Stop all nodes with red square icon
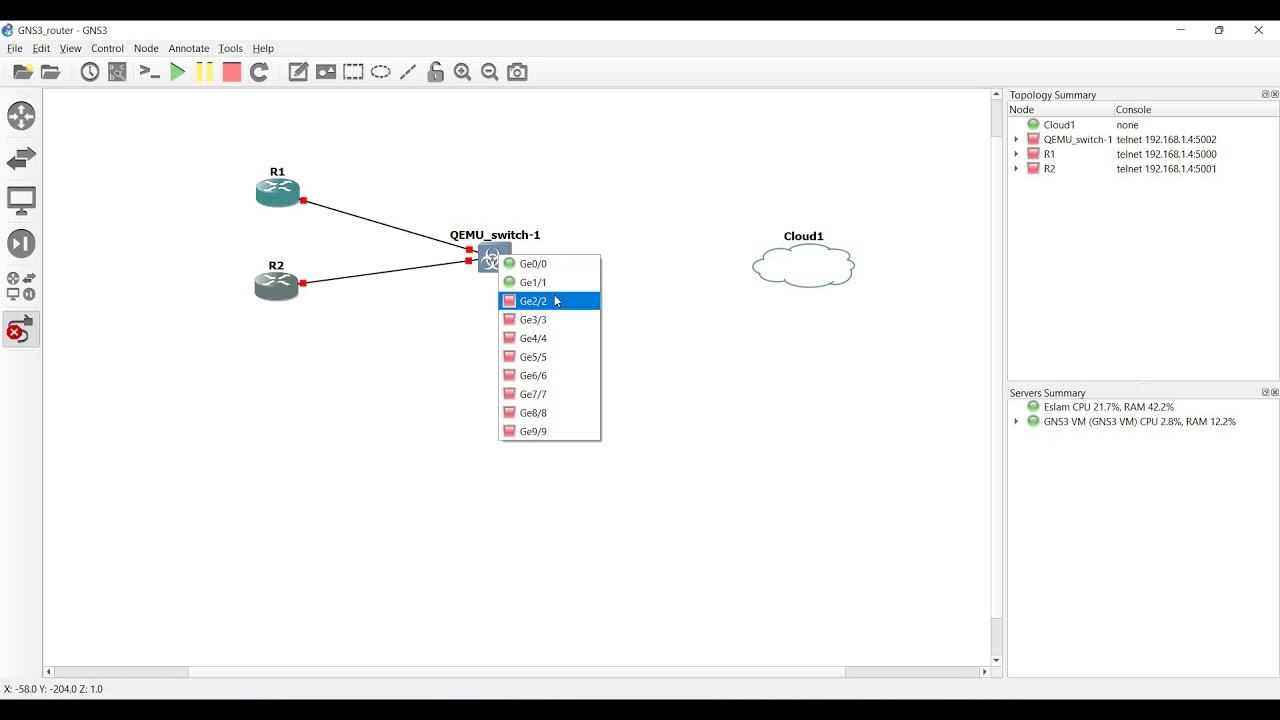Screen dimensions: 1280x720 [x=232, y=72]
